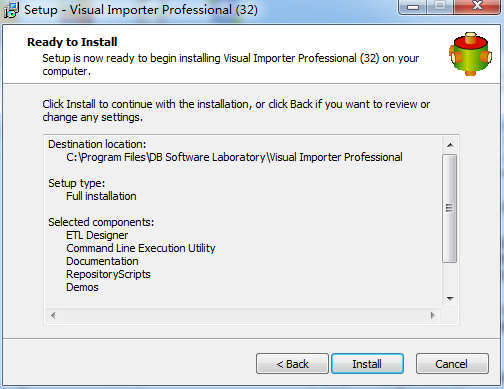Close the setup wizard window
The height and width of the screenshot is (389, 504).
click(477, 6)
